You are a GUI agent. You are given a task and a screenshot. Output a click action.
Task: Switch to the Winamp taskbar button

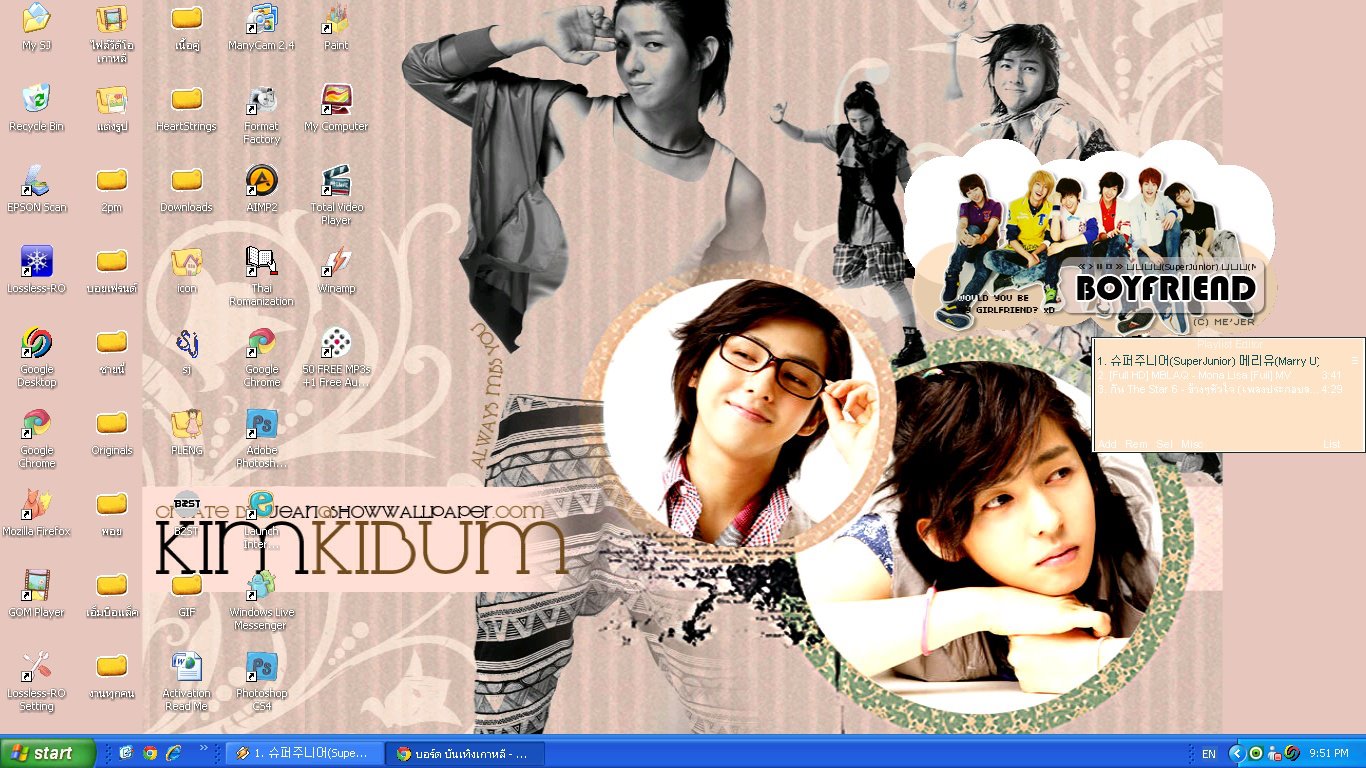click(x=304, y=753)
